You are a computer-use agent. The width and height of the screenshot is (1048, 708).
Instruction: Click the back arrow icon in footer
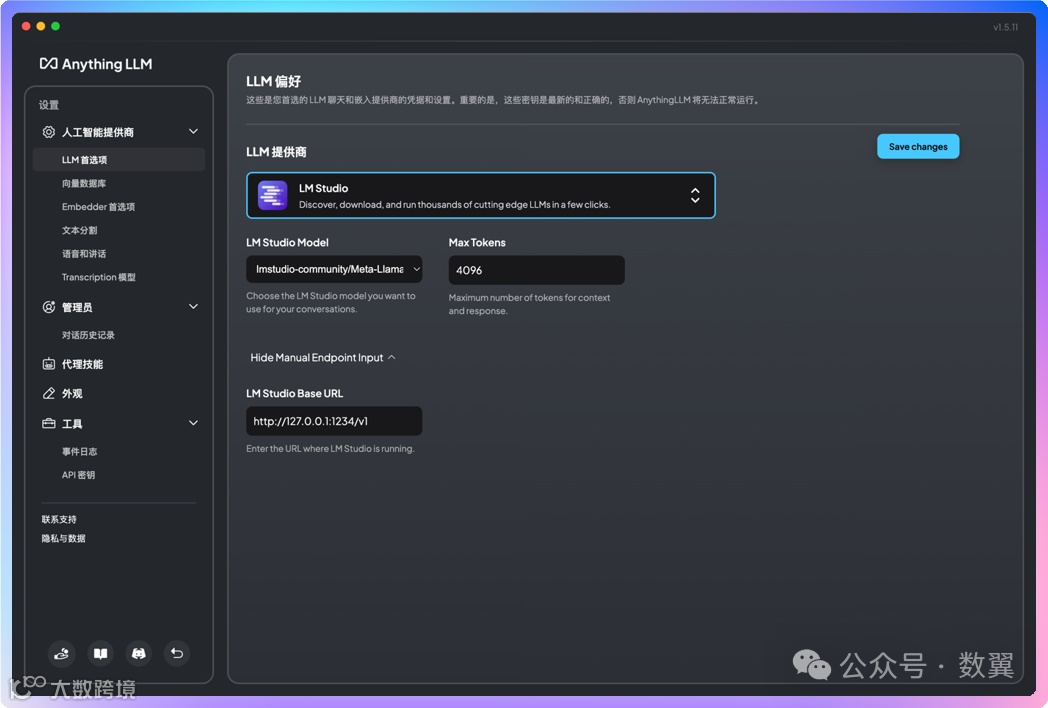(177, 653)
